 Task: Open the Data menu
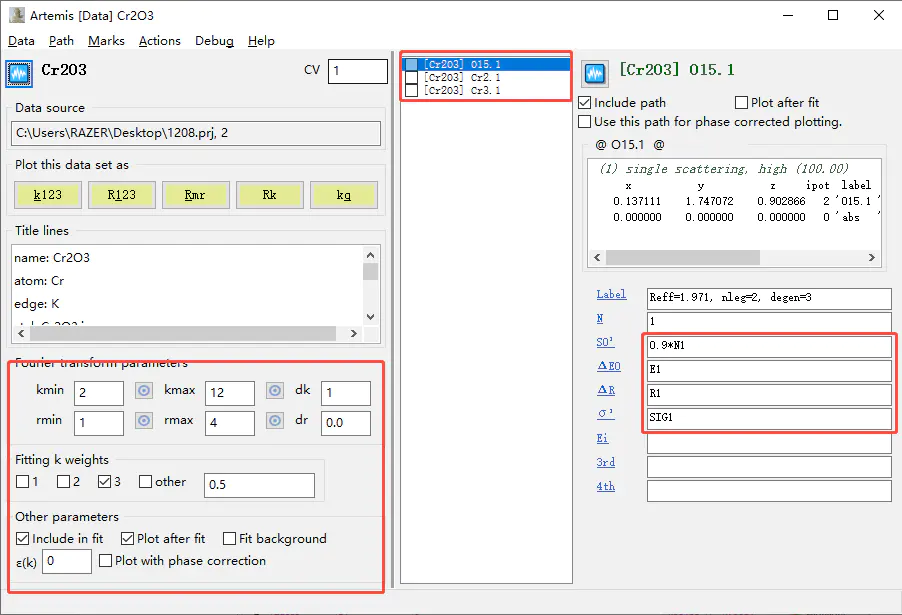21,41
